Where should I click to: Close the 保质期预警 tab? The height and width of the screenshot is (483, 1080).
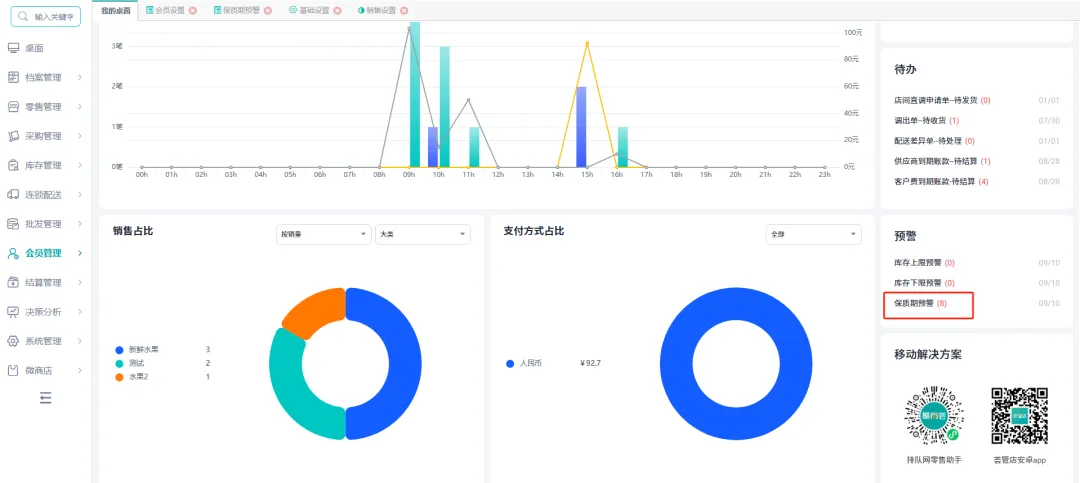(x=267, y=10)
